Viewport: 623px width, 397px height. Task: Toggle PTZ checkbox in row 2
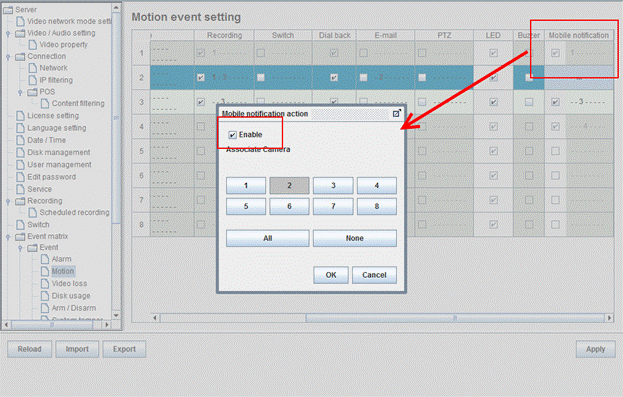click(x=422, y=77)
